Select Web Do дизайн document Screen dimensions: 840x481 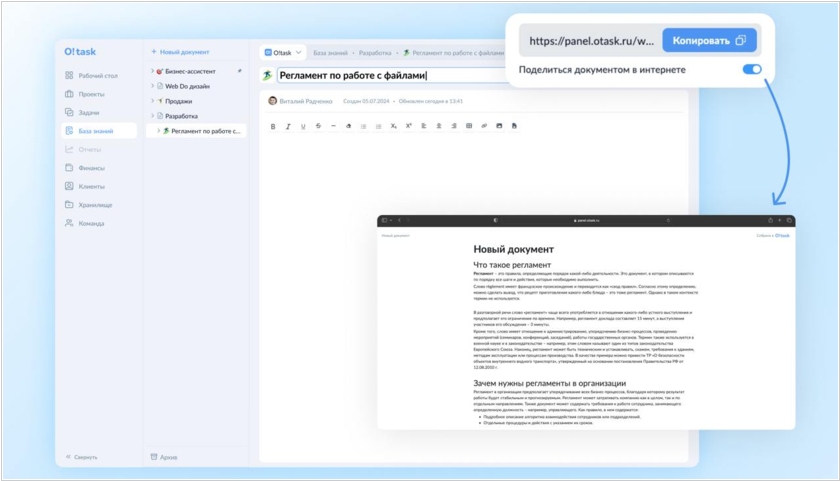click(x=187, y=86)
